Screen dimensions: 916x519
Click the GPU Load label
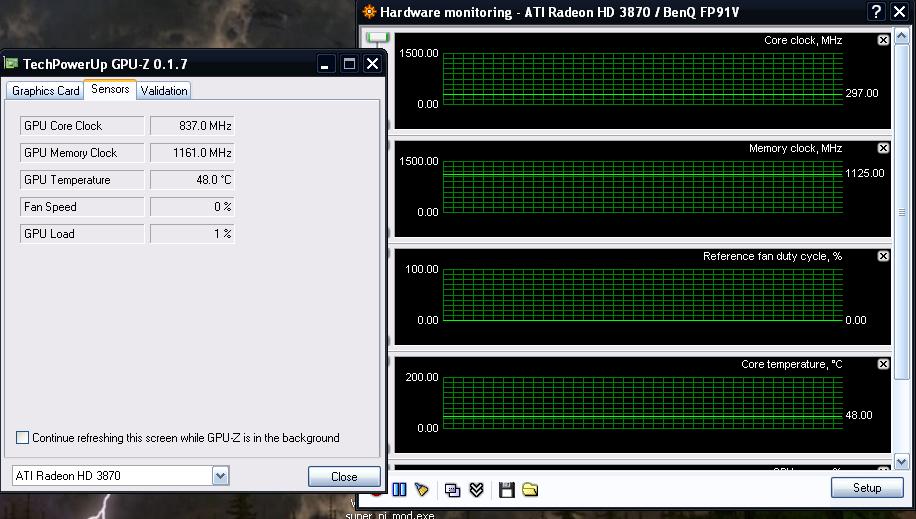coord(82,233)
